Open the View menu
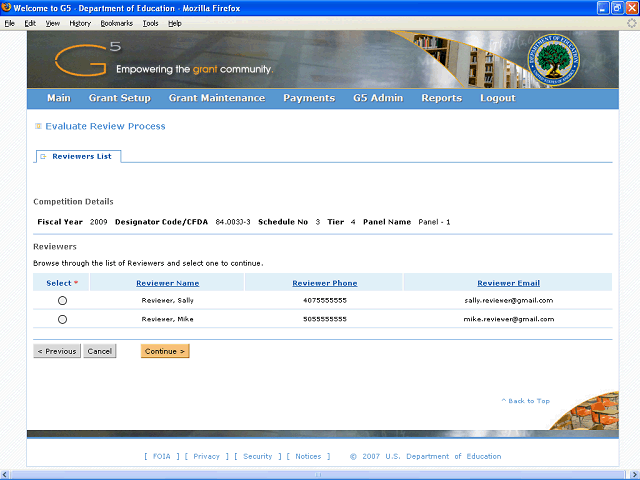Image resolution: width=640 pixels, height=480 pixels. [x=53, y=23]
